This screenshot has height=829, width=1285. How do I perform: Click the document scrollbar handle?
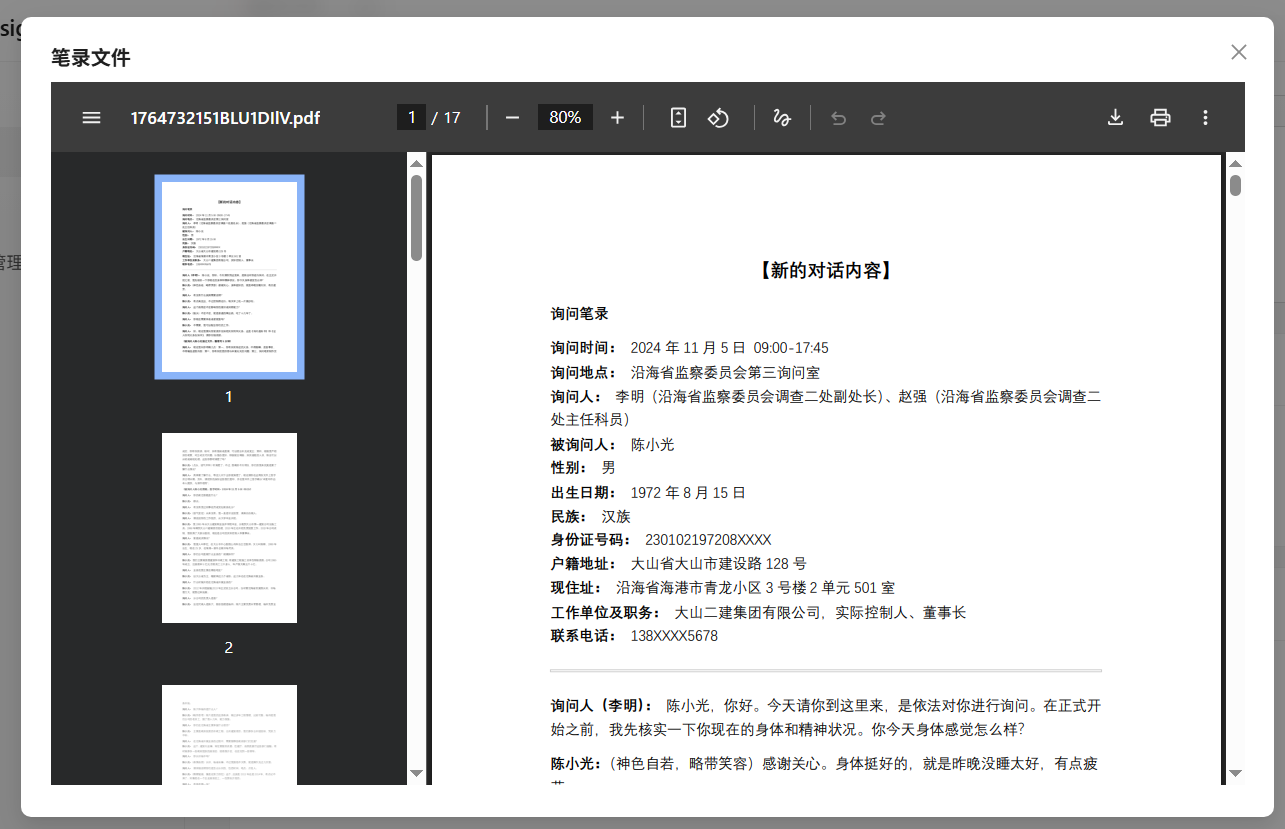pyautogui.click(x=1235, y=185)
